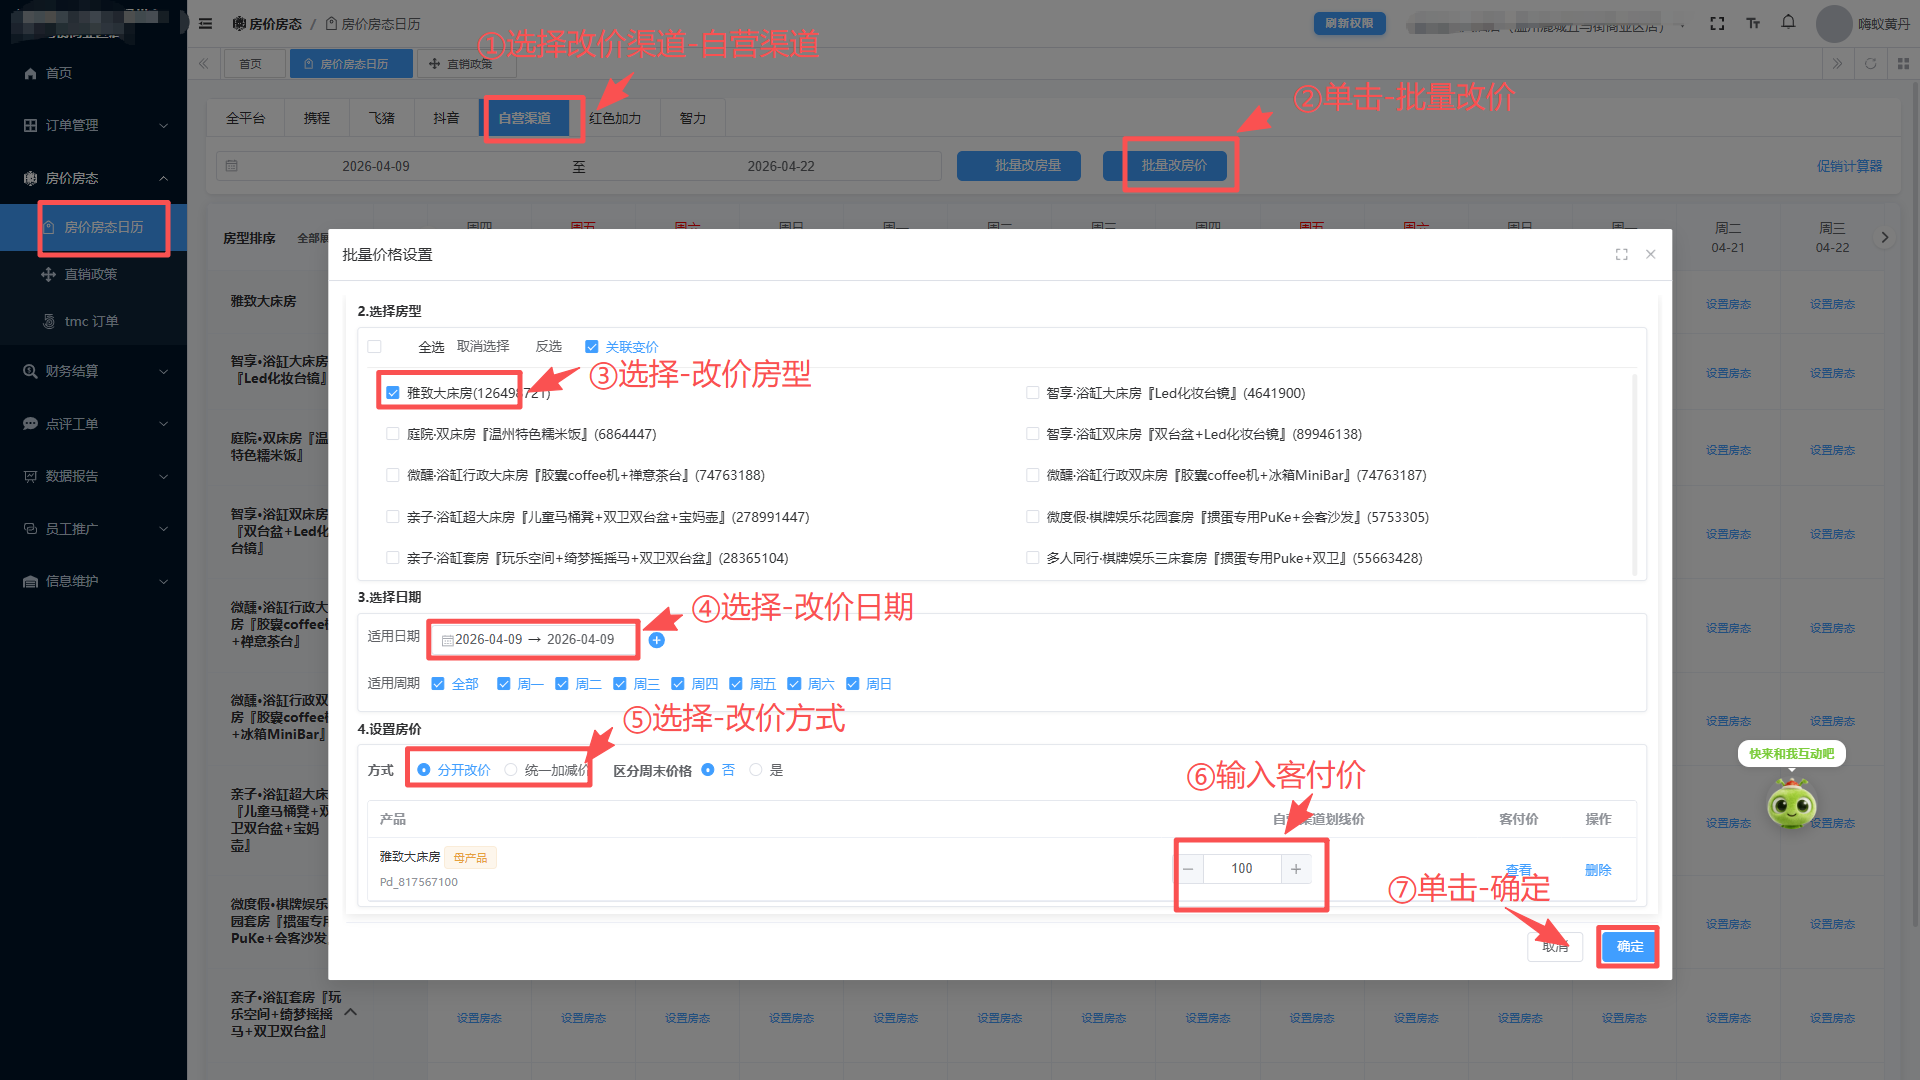Viewport: 1920px width, 1080px height.
Task: Check the 庭院·双床房 room type checkbox
Action: (393, 434)
